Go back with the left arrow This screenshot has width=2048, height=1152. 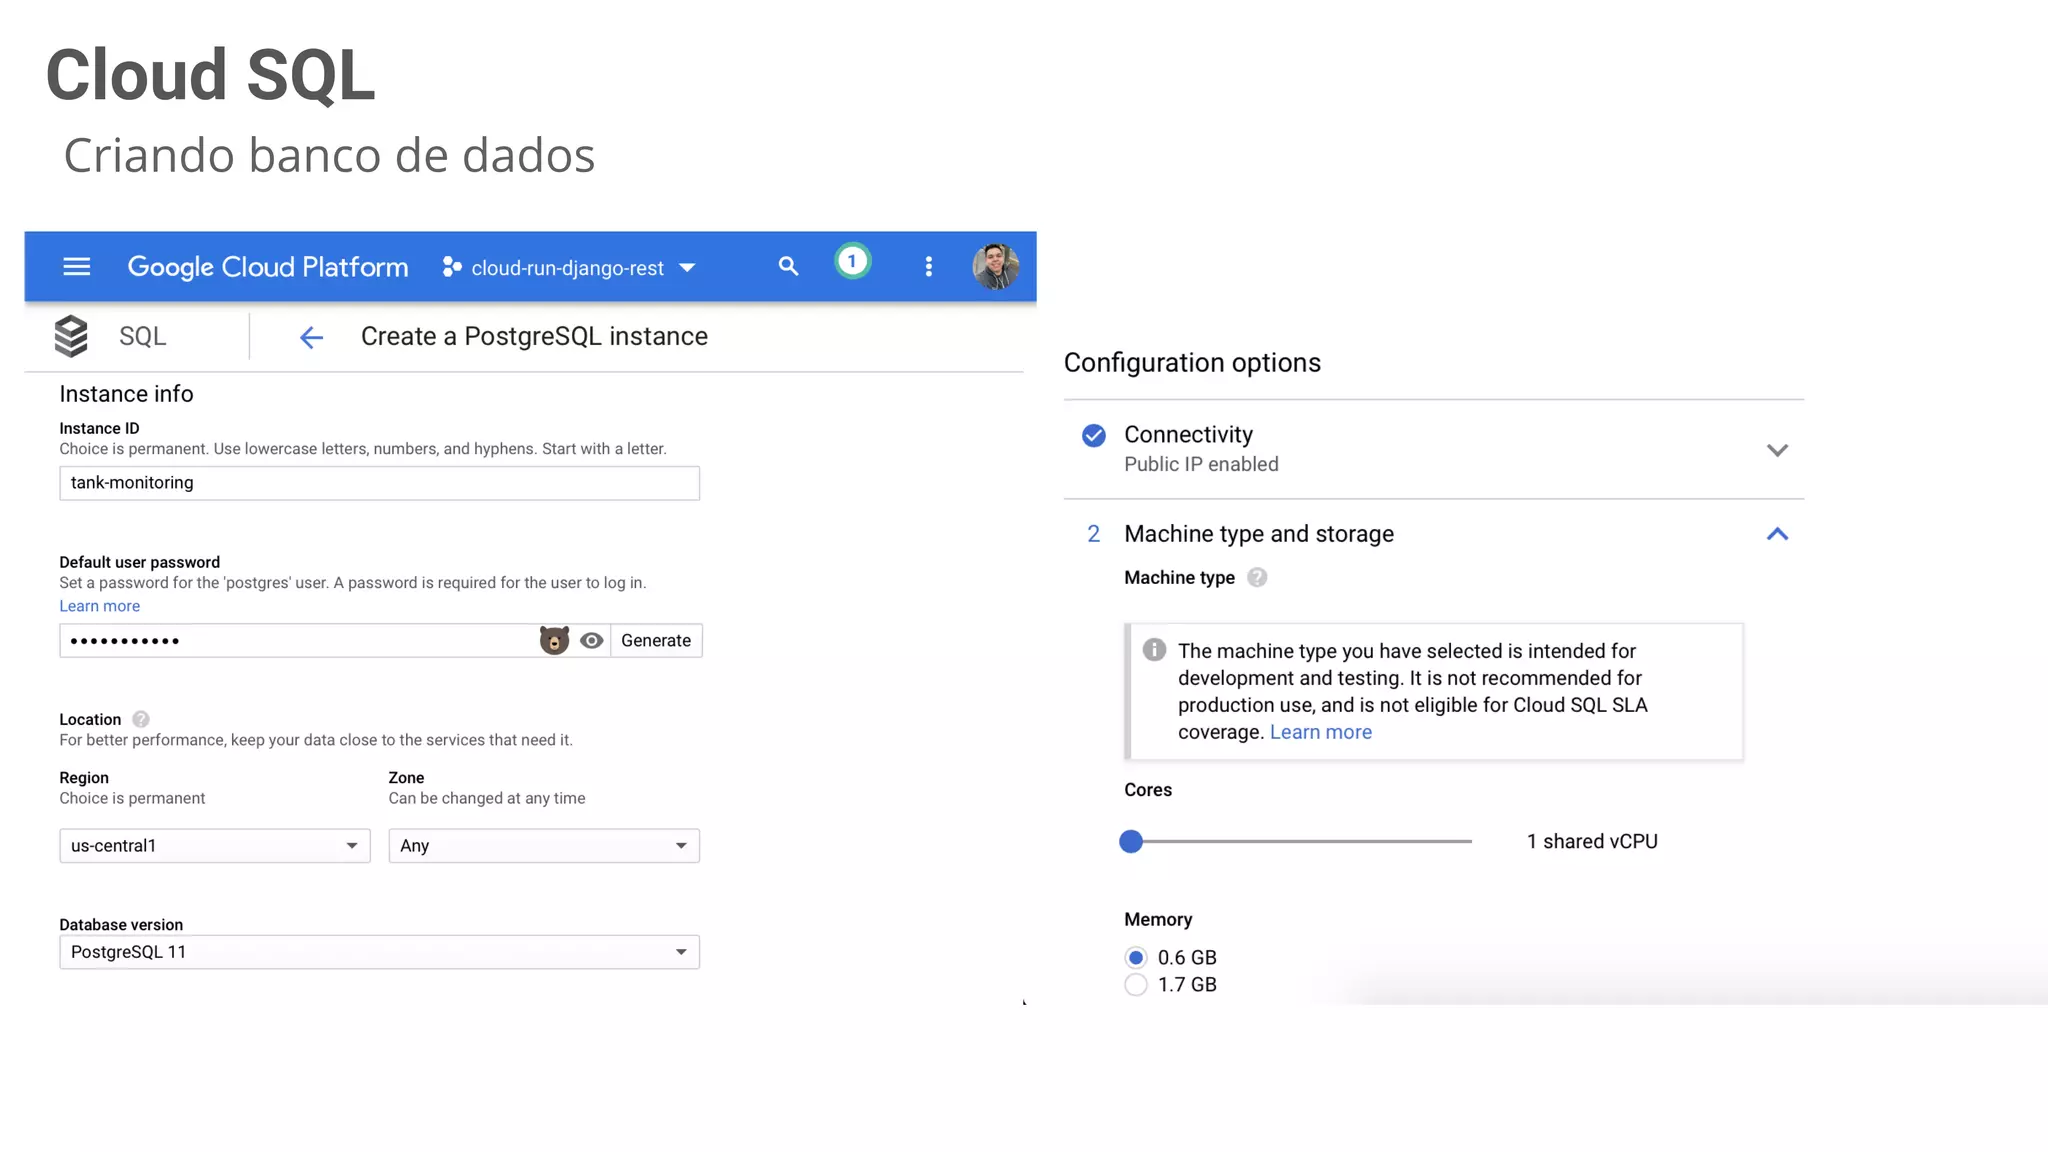pos(311,338)
